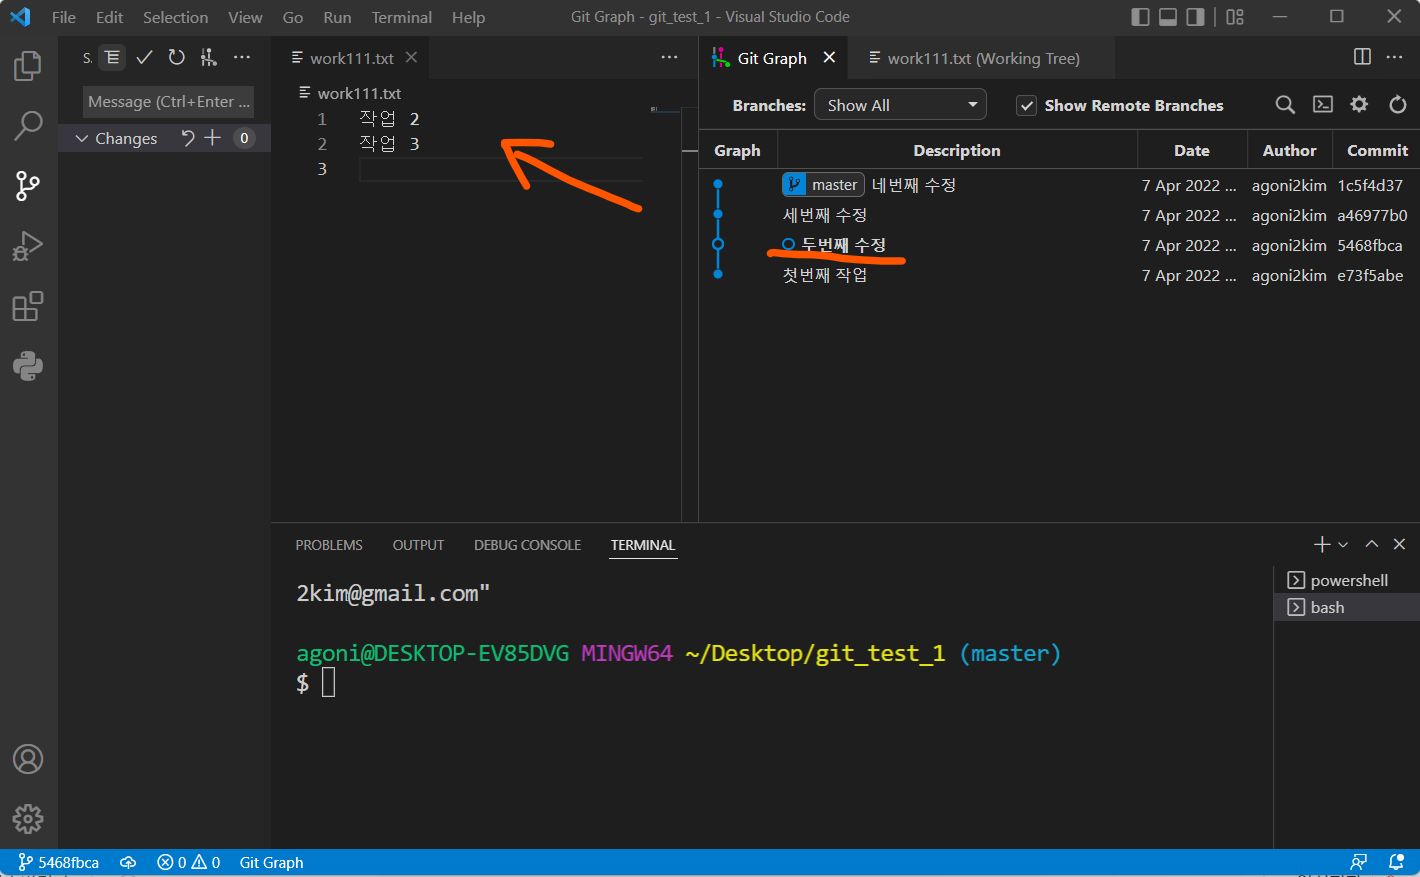This screenshot has height=877, width=1420.
Task: Switch to the DEBUG CONSOLE tab
Action: [x=527, y=545]
